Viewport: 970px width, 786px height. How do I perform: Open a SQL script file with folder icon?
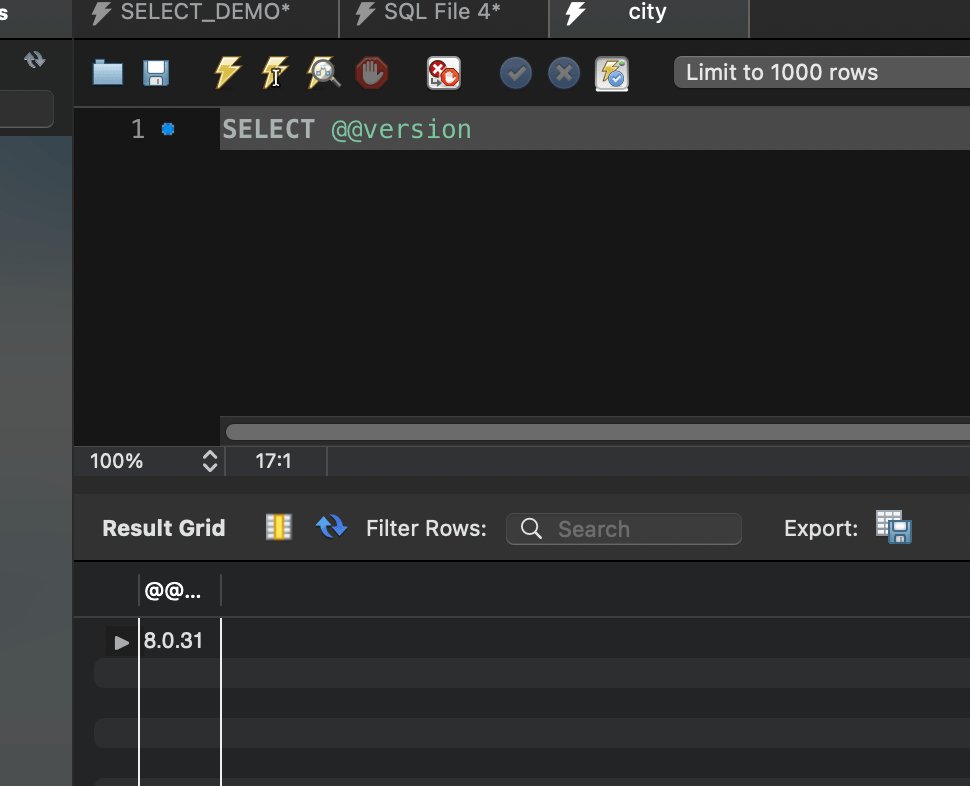[107, 73]
